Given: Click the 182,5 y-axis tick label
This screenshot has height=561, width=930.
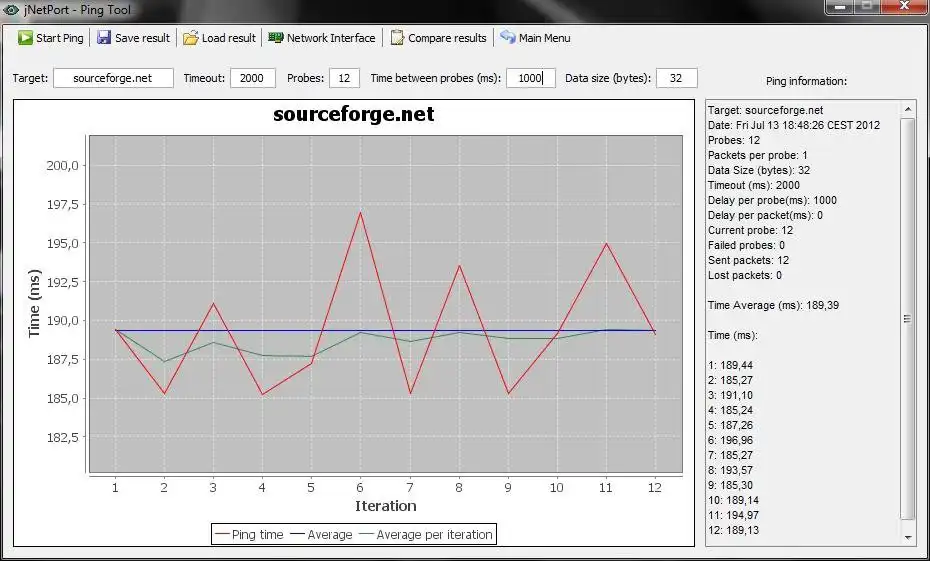Looking at the screenshot, I should click(x=62, y=437).
